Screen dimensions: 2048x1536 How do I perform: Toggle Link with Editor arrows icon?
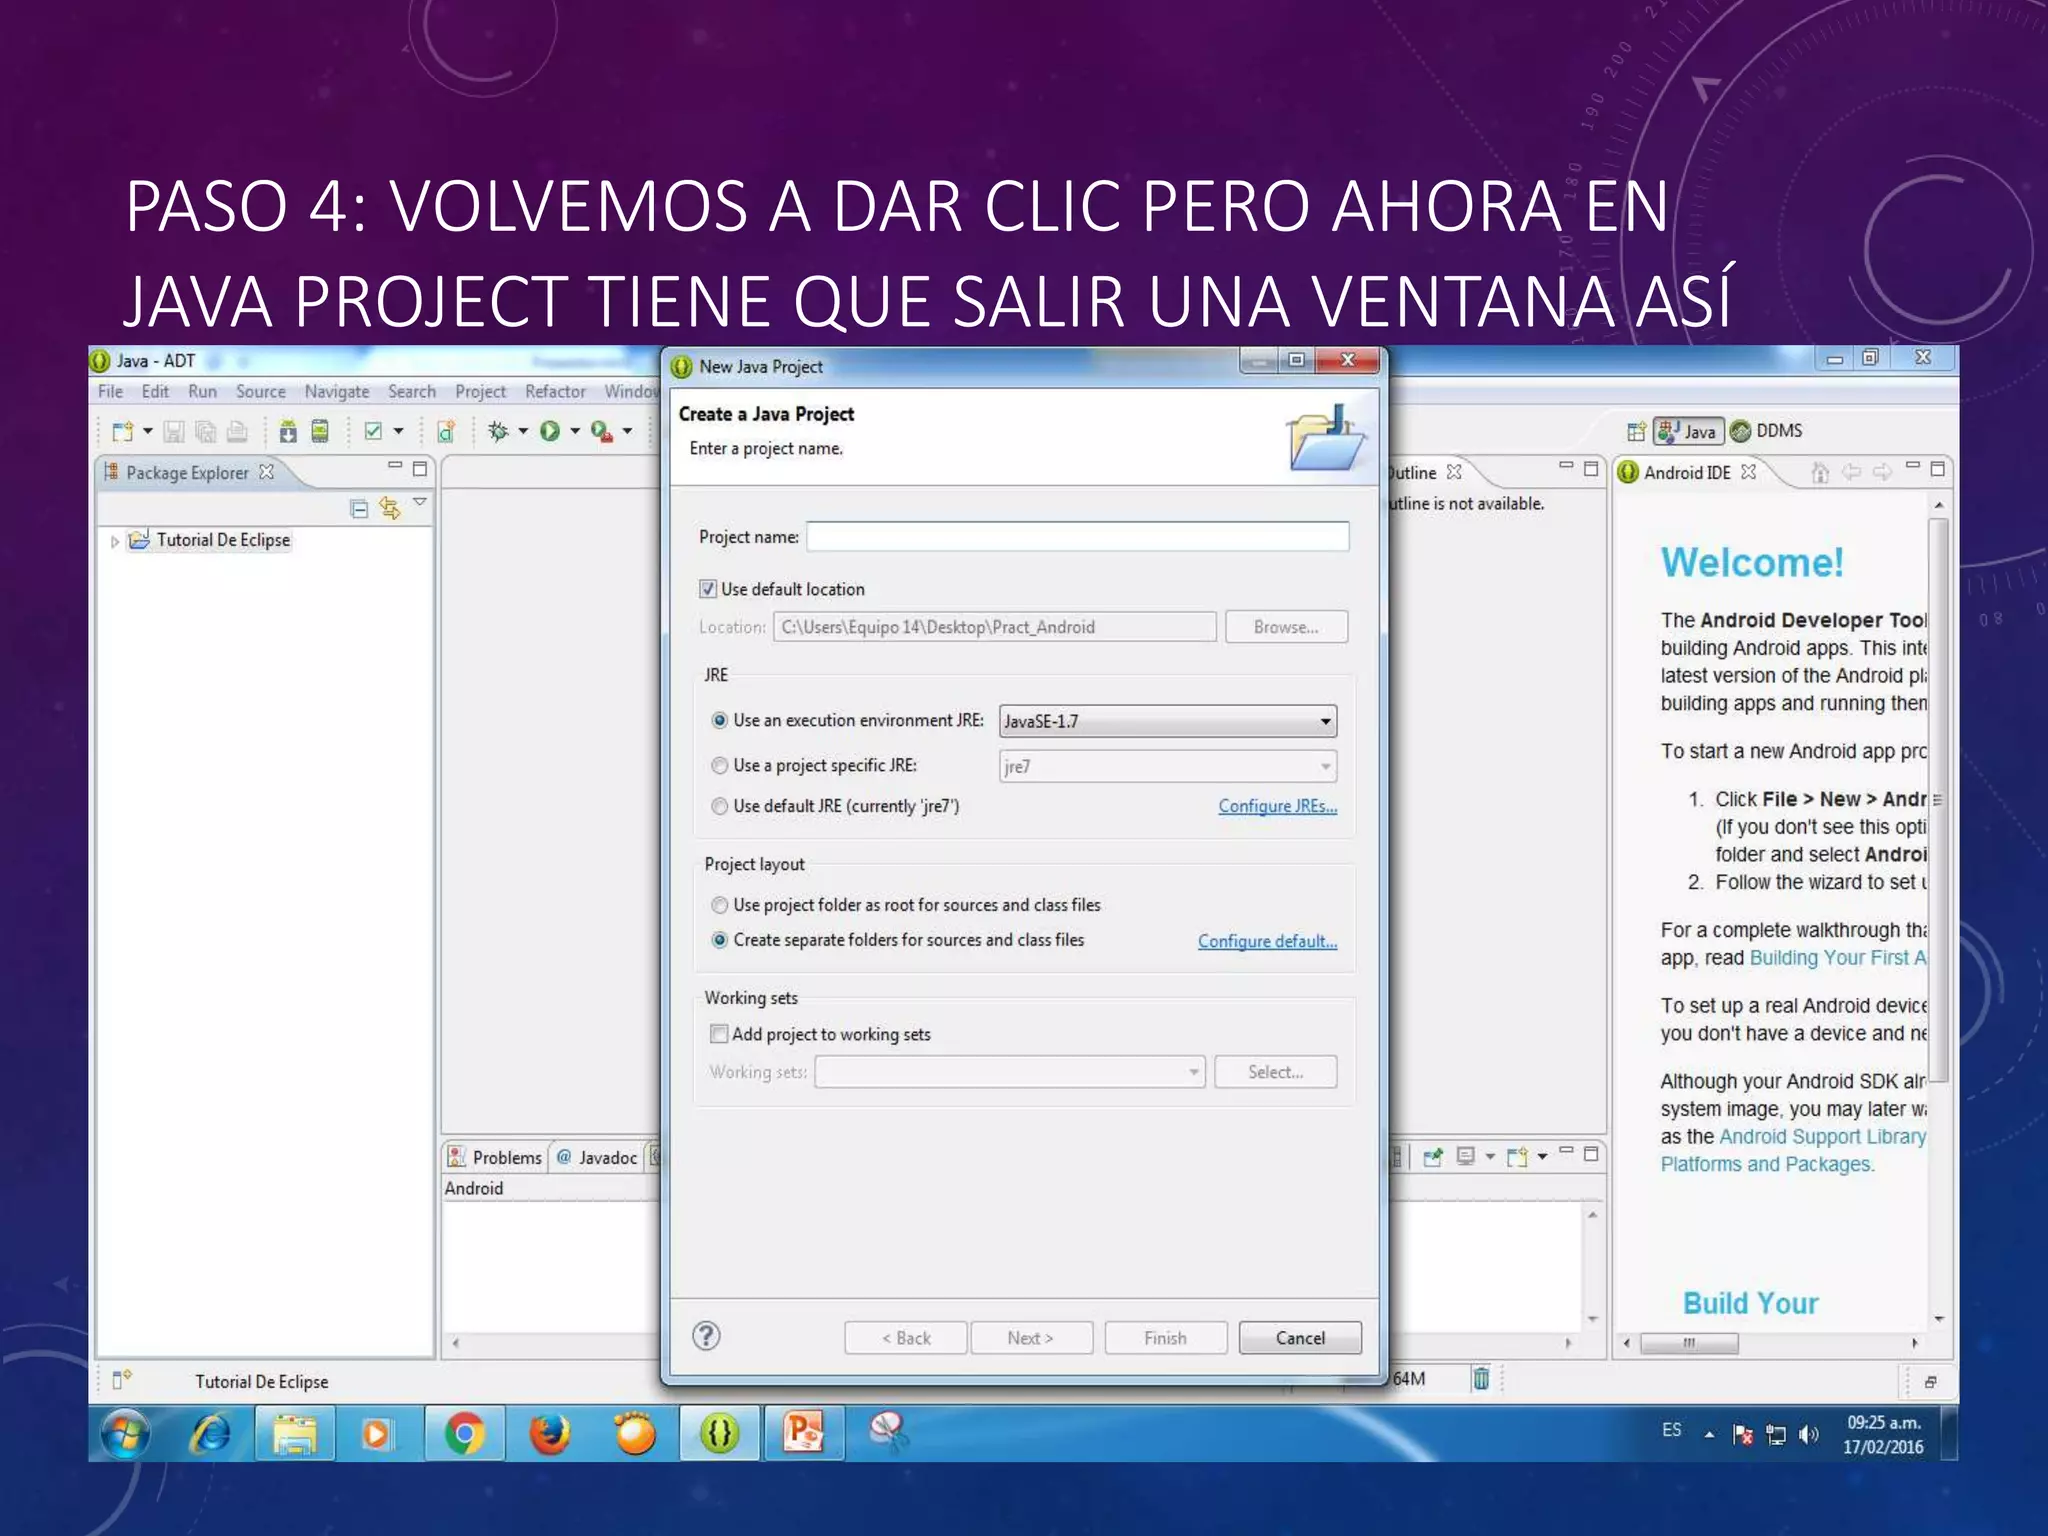(390, 509)
